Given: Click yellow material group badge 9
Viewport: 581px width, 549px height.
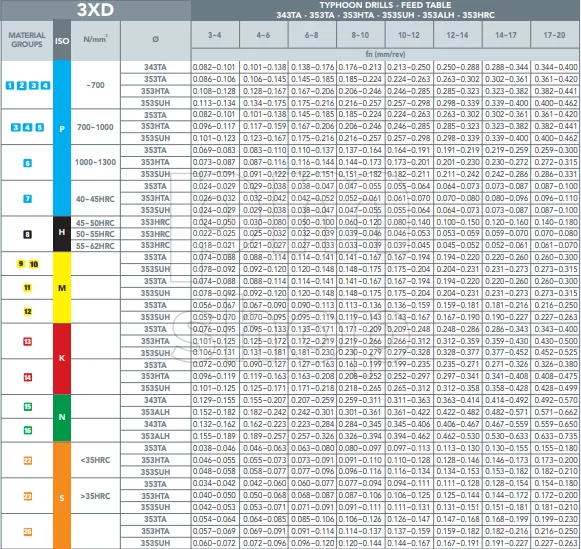Looking at the screenshot, I should [21, 264].
